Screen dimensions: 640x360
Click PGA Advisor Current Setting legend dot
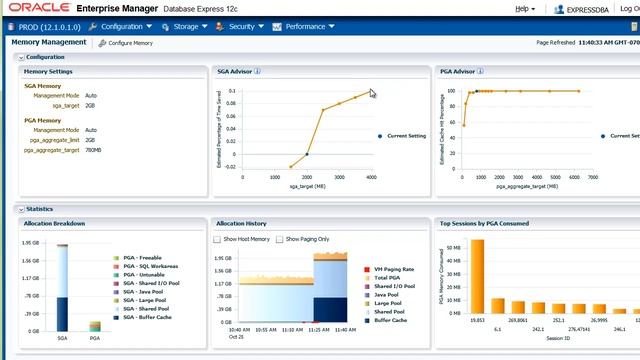(x=603, y=136)
